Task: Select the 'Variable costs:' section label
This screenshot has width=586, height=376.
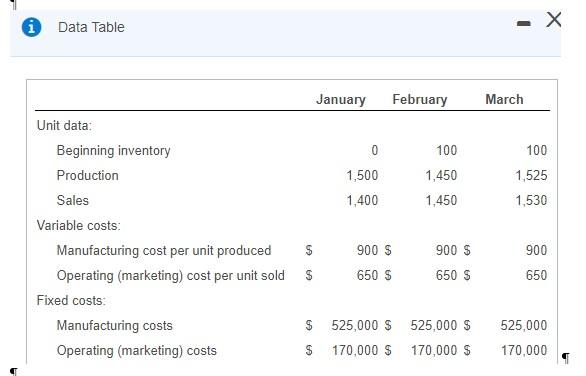Action: click(78, 226)
